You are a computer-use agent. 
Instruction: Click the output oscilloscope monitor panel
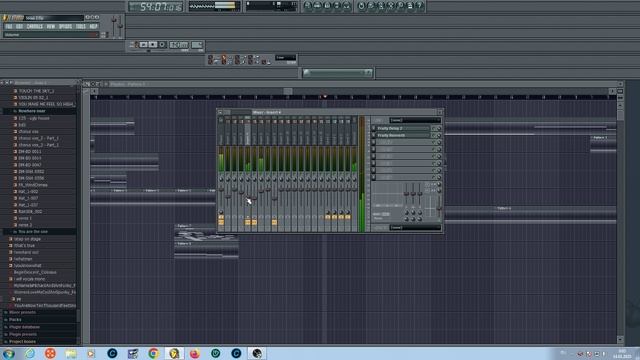coord(214,6)
